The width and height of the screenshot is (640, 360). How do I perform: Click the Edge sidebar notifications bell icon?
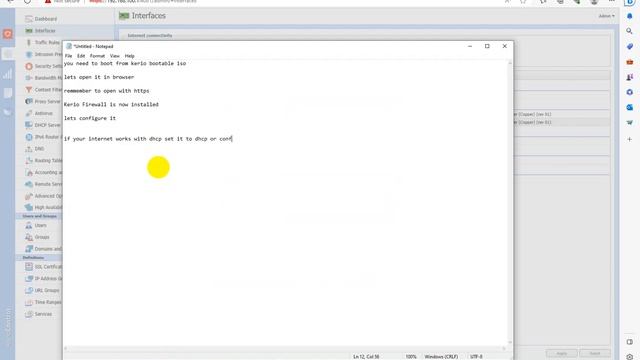[629, 16]
